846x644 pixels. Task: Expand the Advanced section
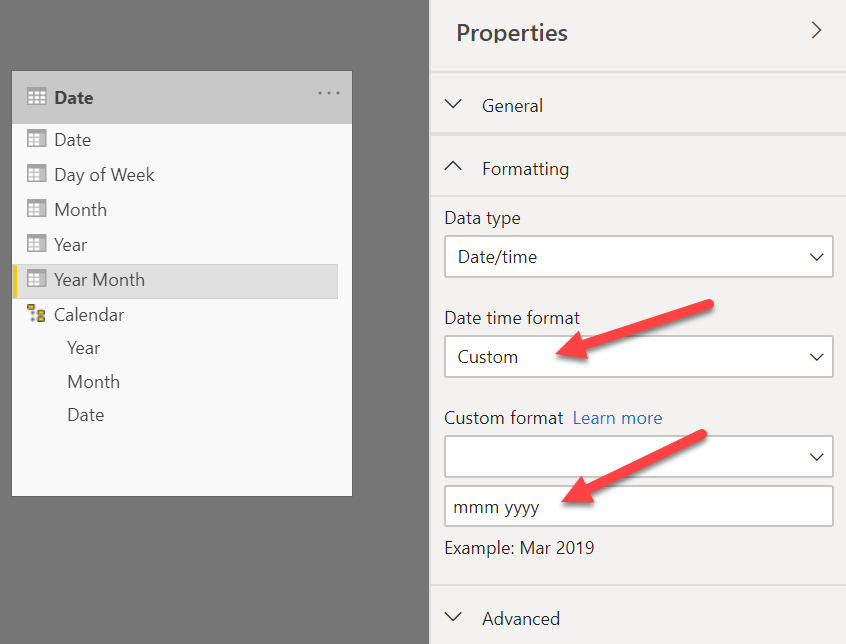[453, 617]
